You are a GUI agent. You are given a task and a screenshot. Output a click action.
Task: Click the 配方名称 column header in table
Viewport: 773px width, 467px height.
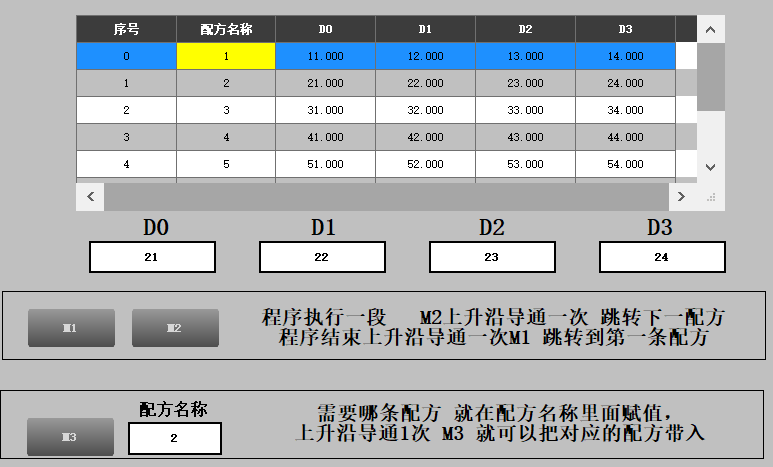(226, 29)
